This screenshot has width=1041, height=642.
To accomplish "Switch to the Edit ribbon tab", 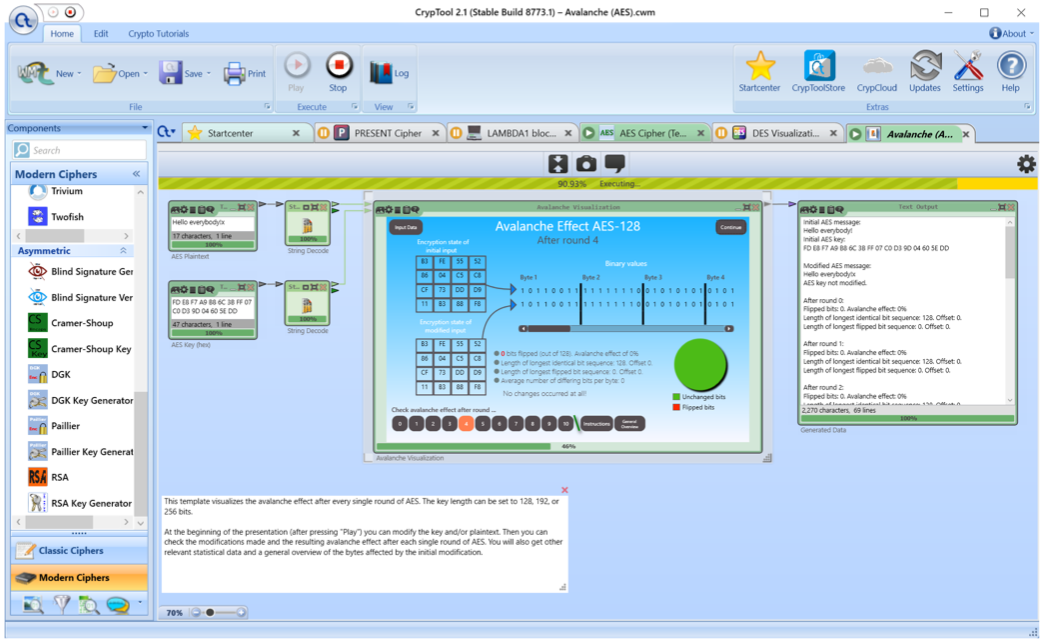I will 101,34.
